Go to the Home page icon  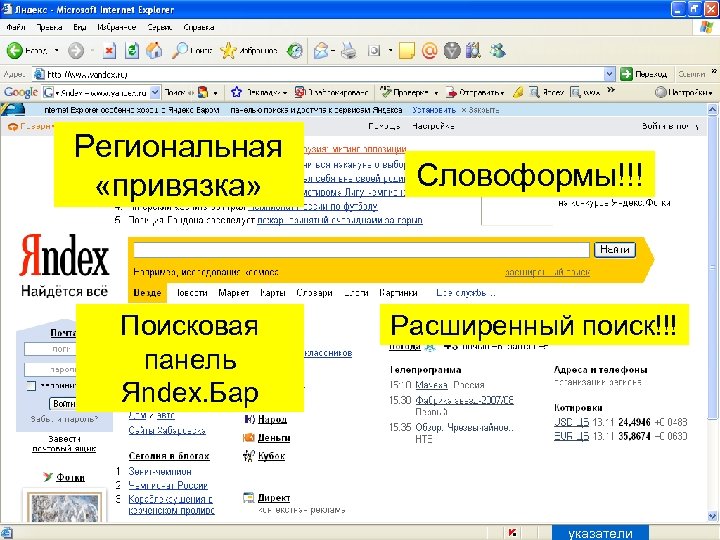click(x=154, y=50)
